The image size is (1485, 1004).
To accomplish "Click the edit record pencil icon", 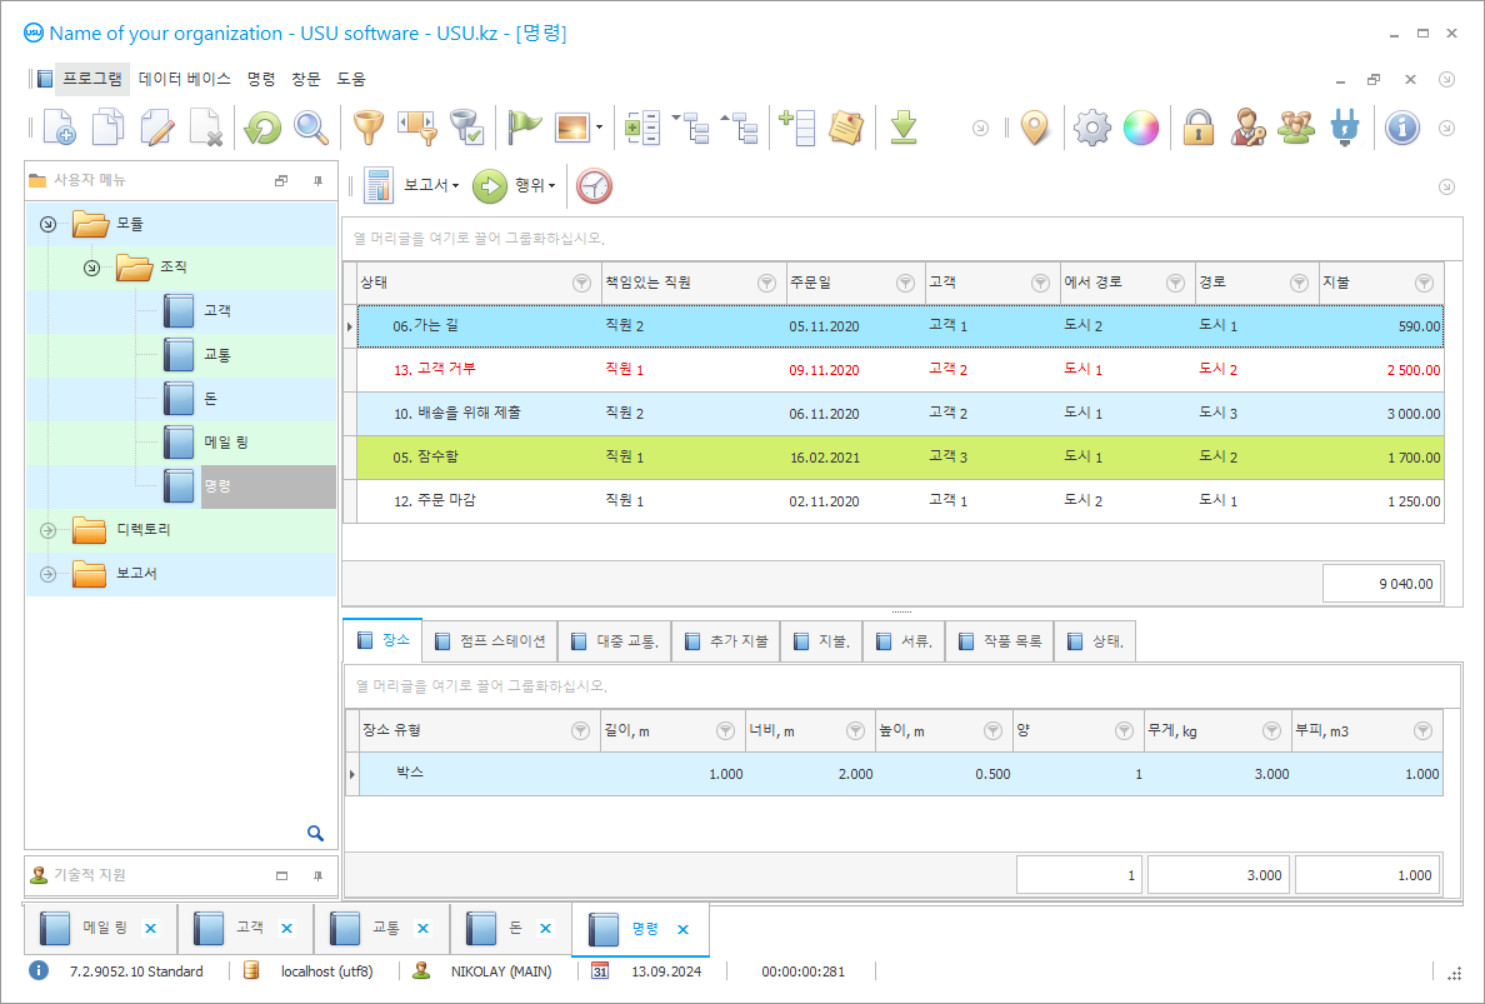I will pyautogui.click(x=157, y=128).
